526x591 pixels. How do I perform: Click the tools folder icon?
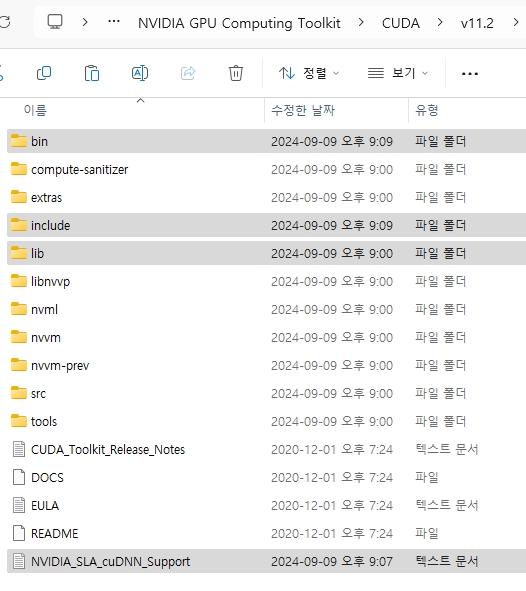[19, 421]
